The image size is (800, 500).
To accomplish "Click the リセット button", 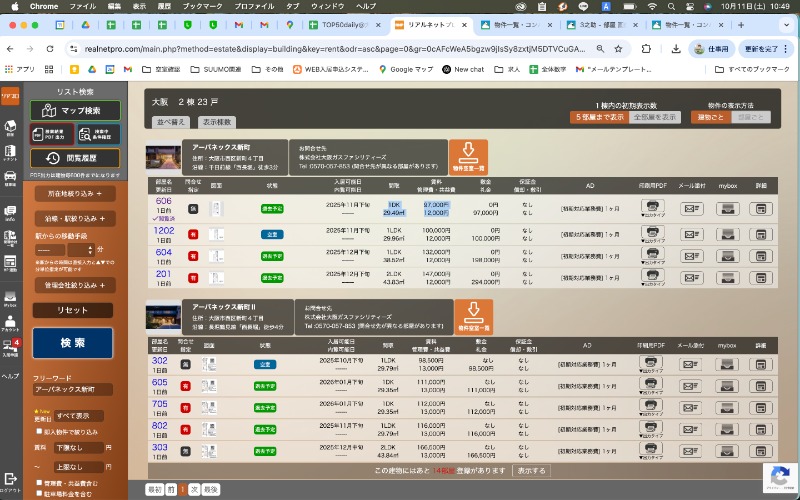I will [75, 310].
